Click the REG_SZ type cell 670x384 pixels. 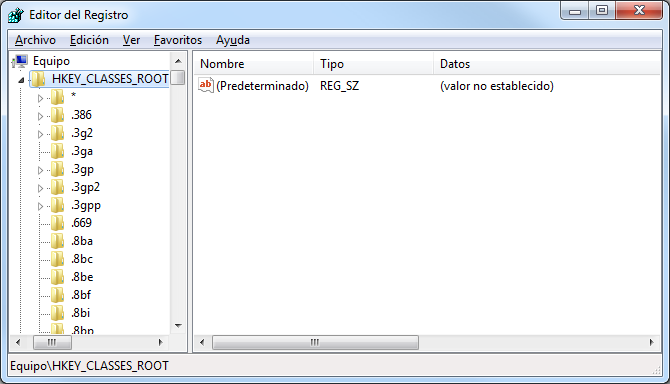pyautogui.click(x=340, y=86)
